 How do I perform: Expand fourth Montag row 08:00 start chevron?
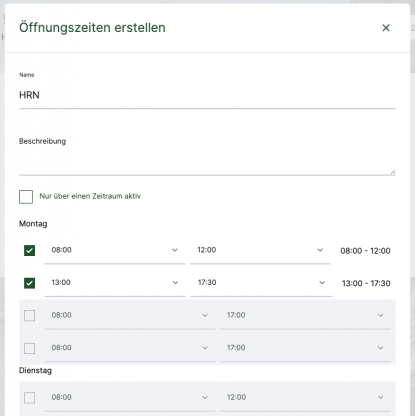pyautogui.click(x=205, y=348)
